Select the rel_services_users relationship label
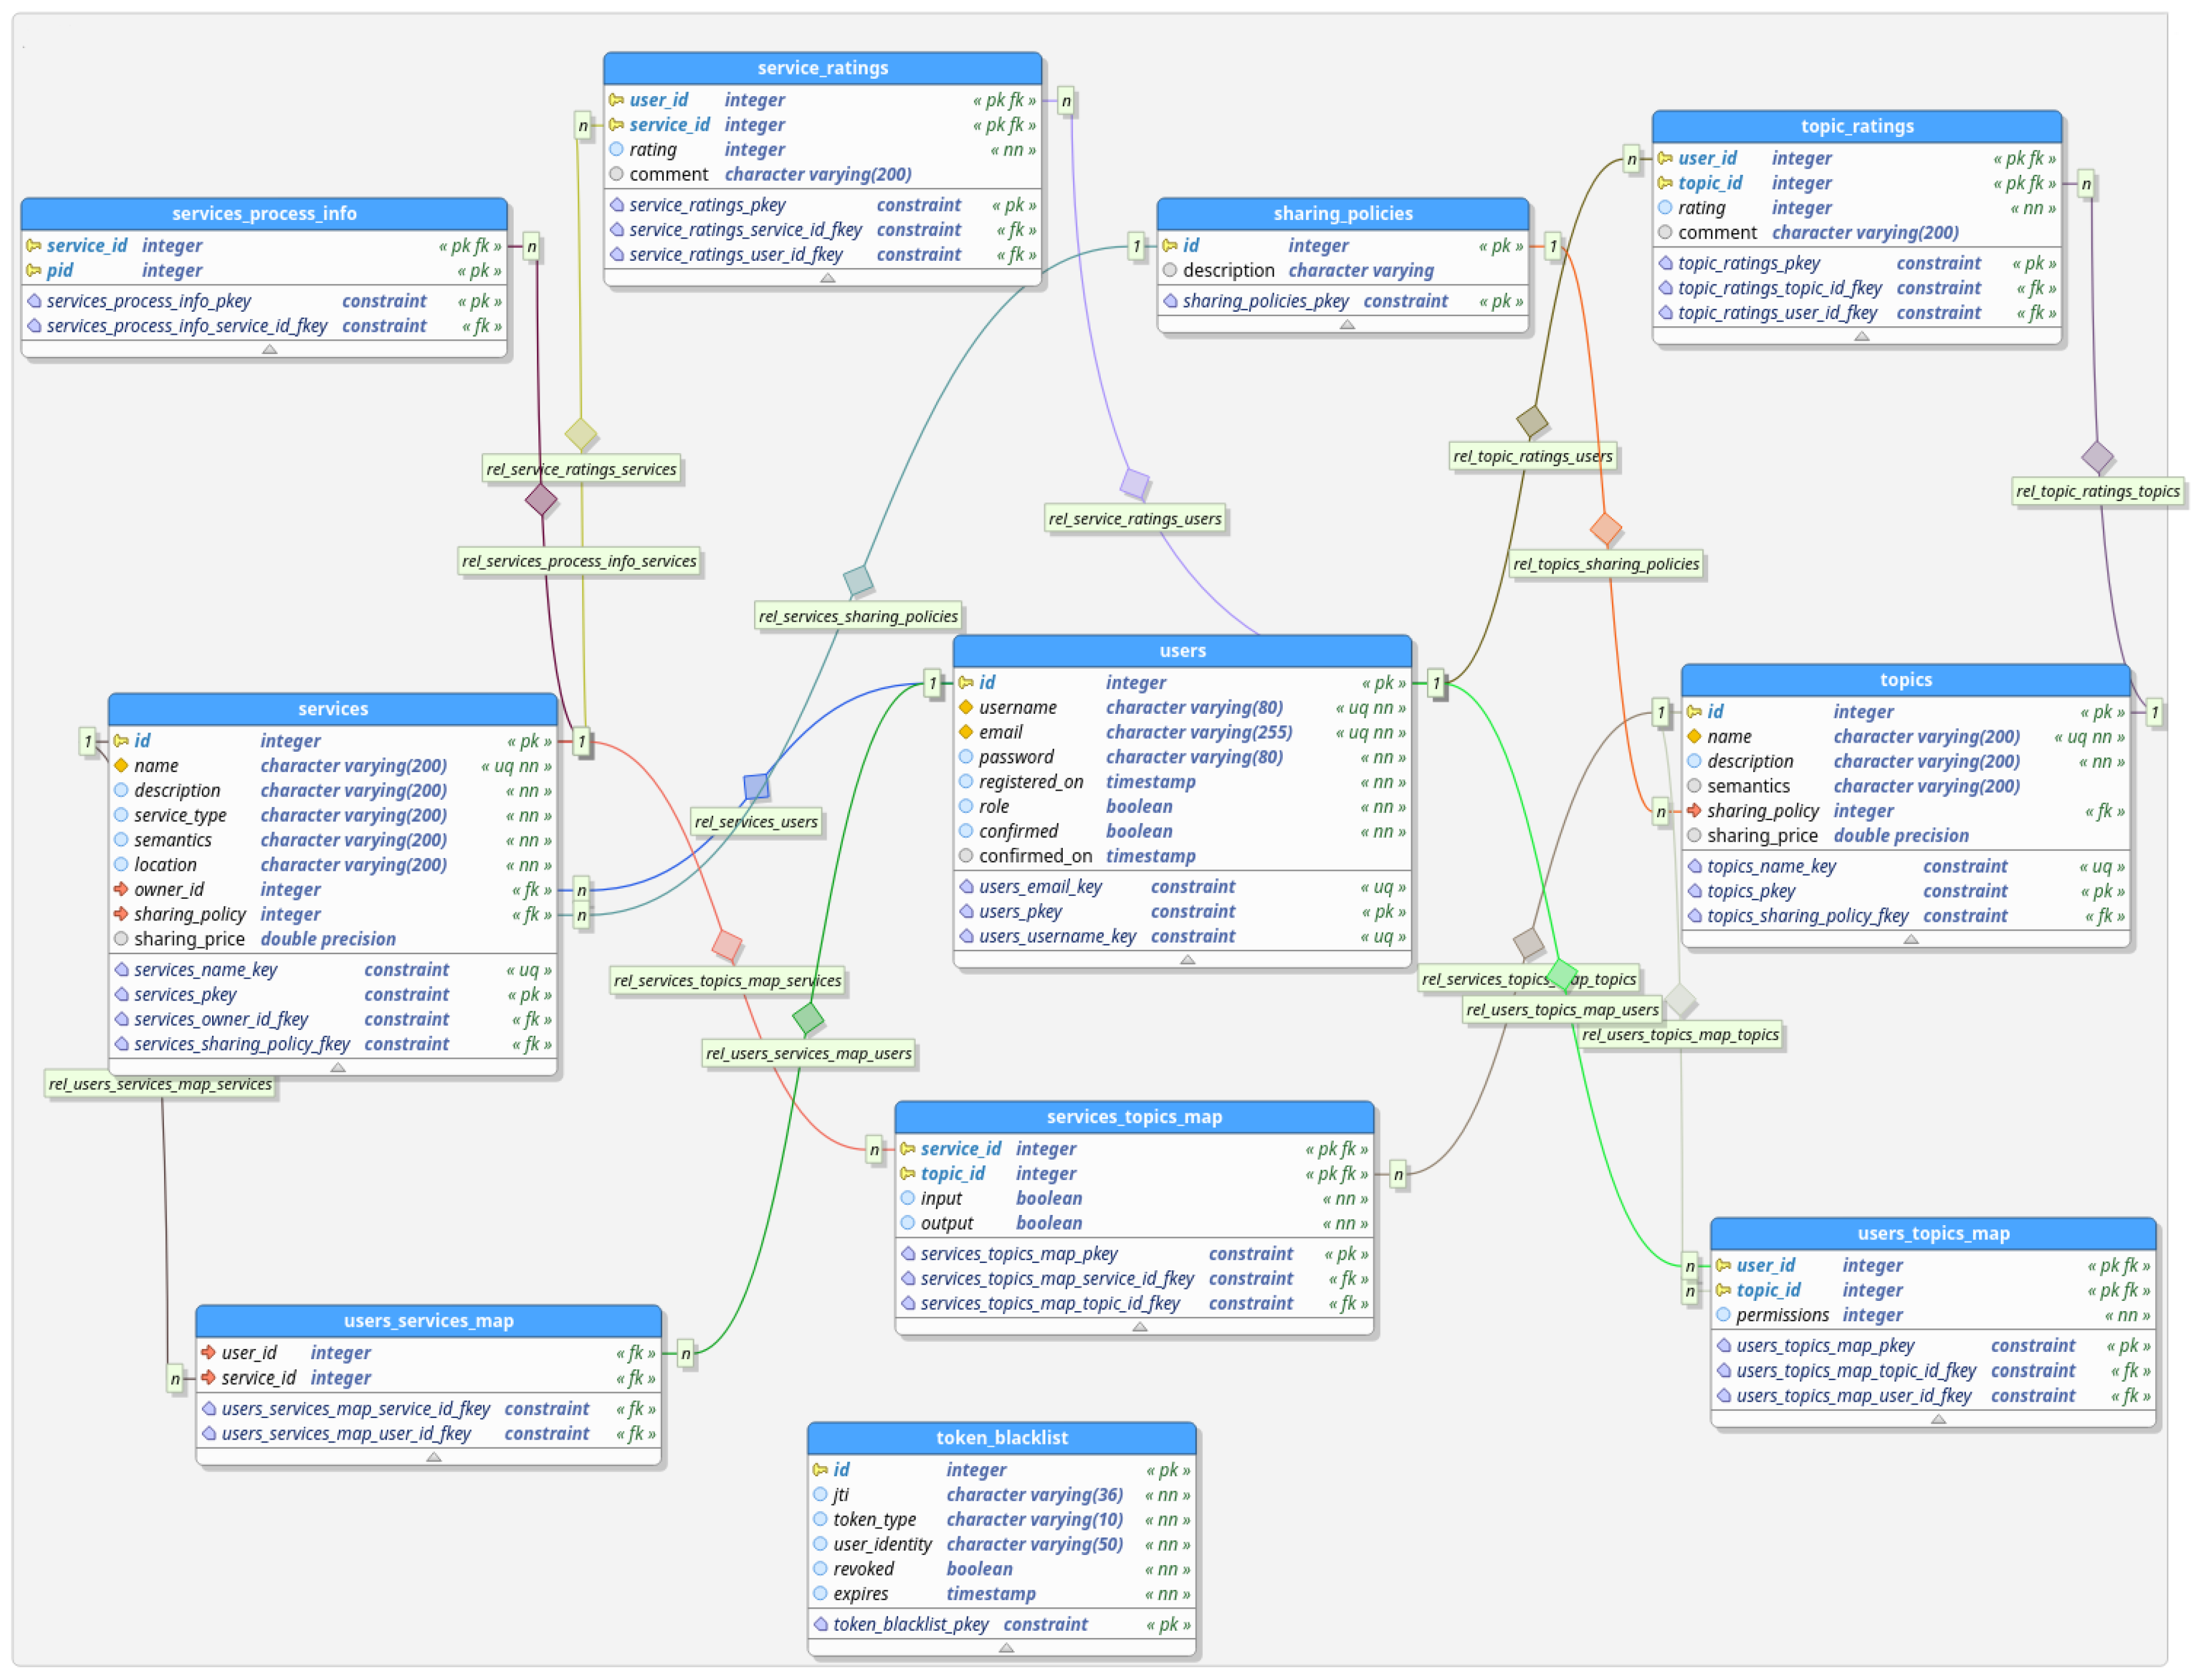2202x1680 pixels. tap(756, 821)
